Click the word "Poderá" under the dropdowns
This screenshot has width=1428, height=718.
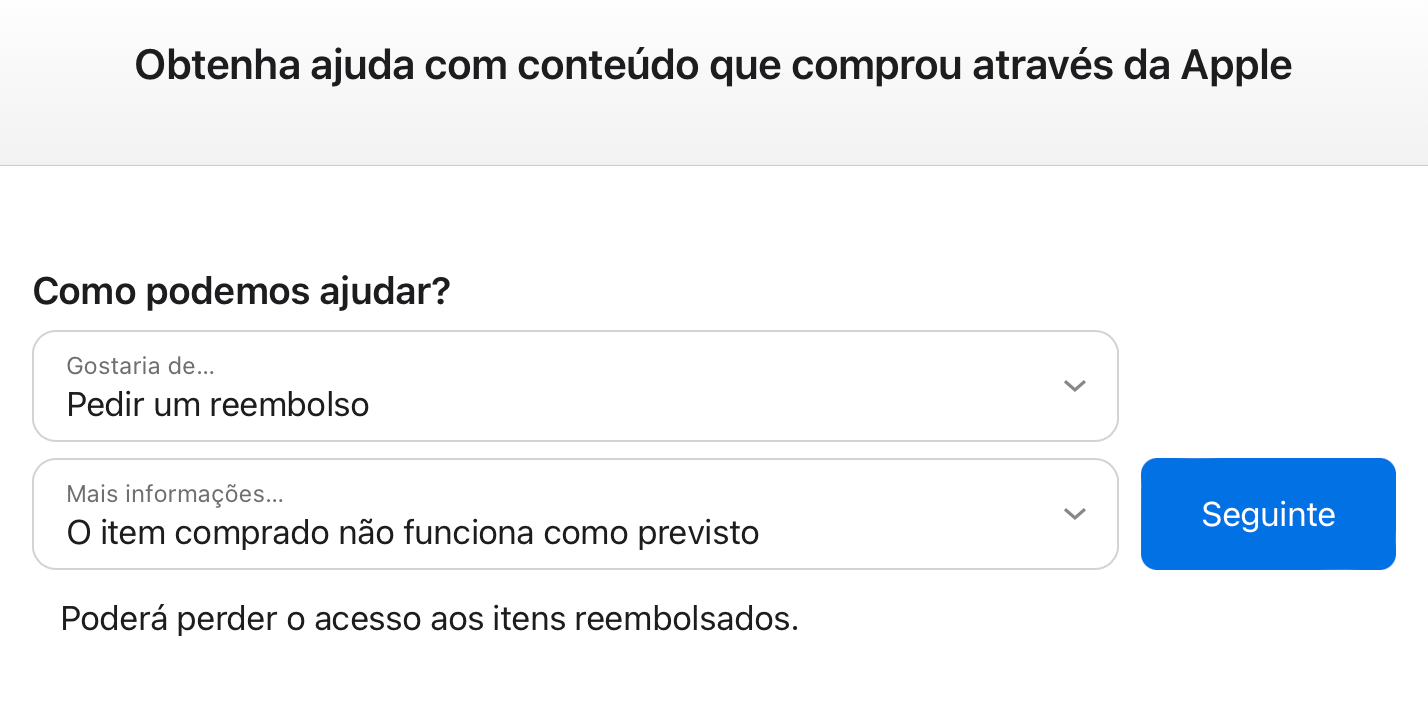[x=113, y=619]
